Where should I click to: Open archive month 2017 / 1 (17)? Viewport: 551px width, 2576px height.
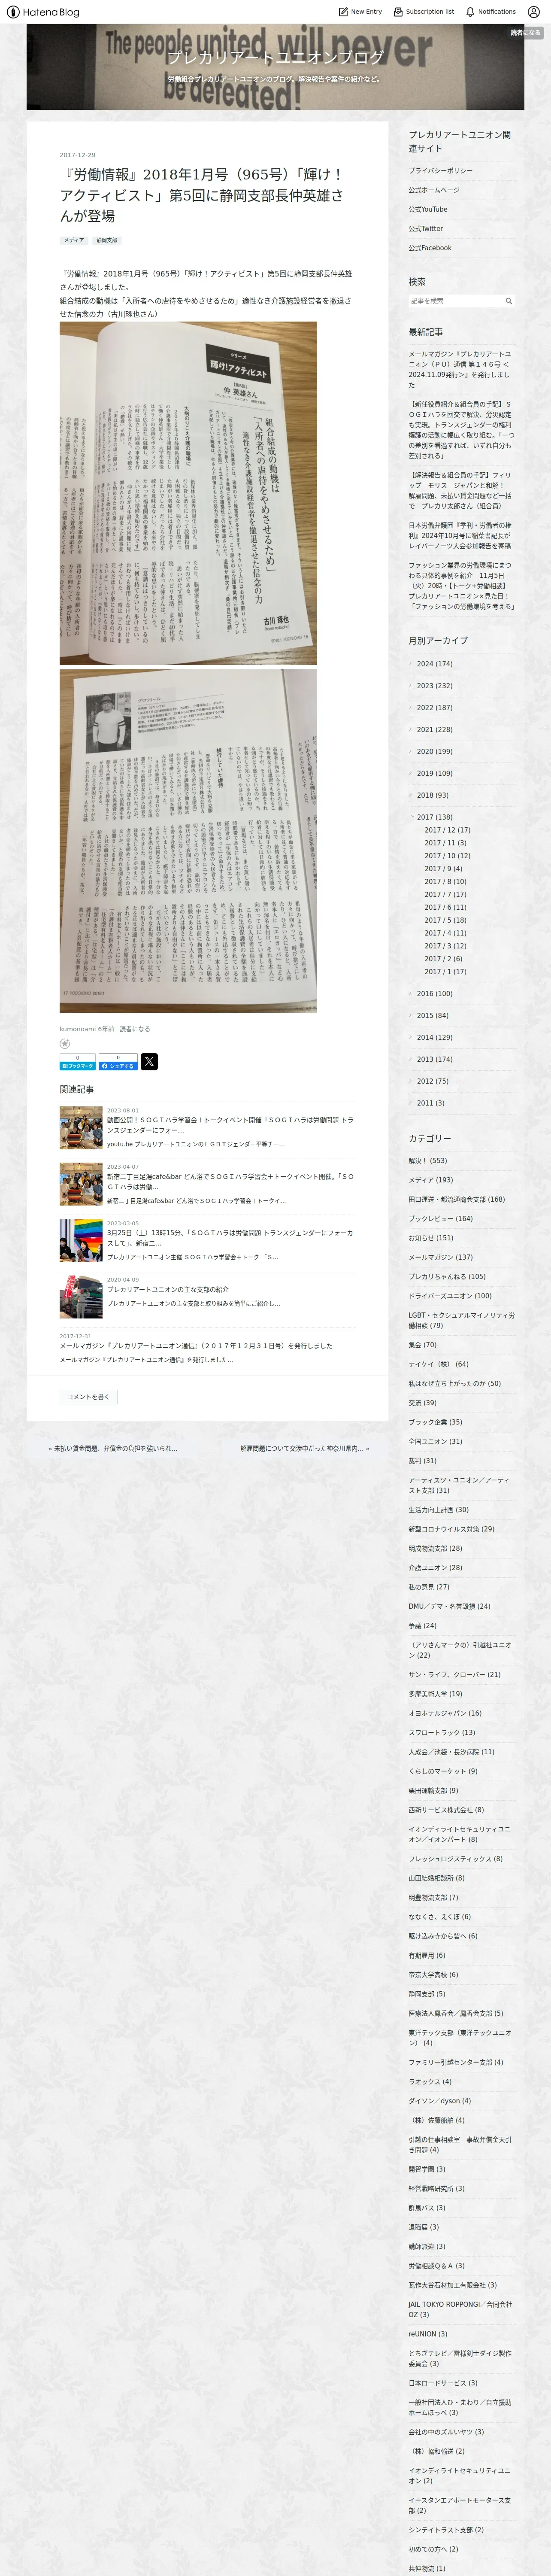coord(445,971)
